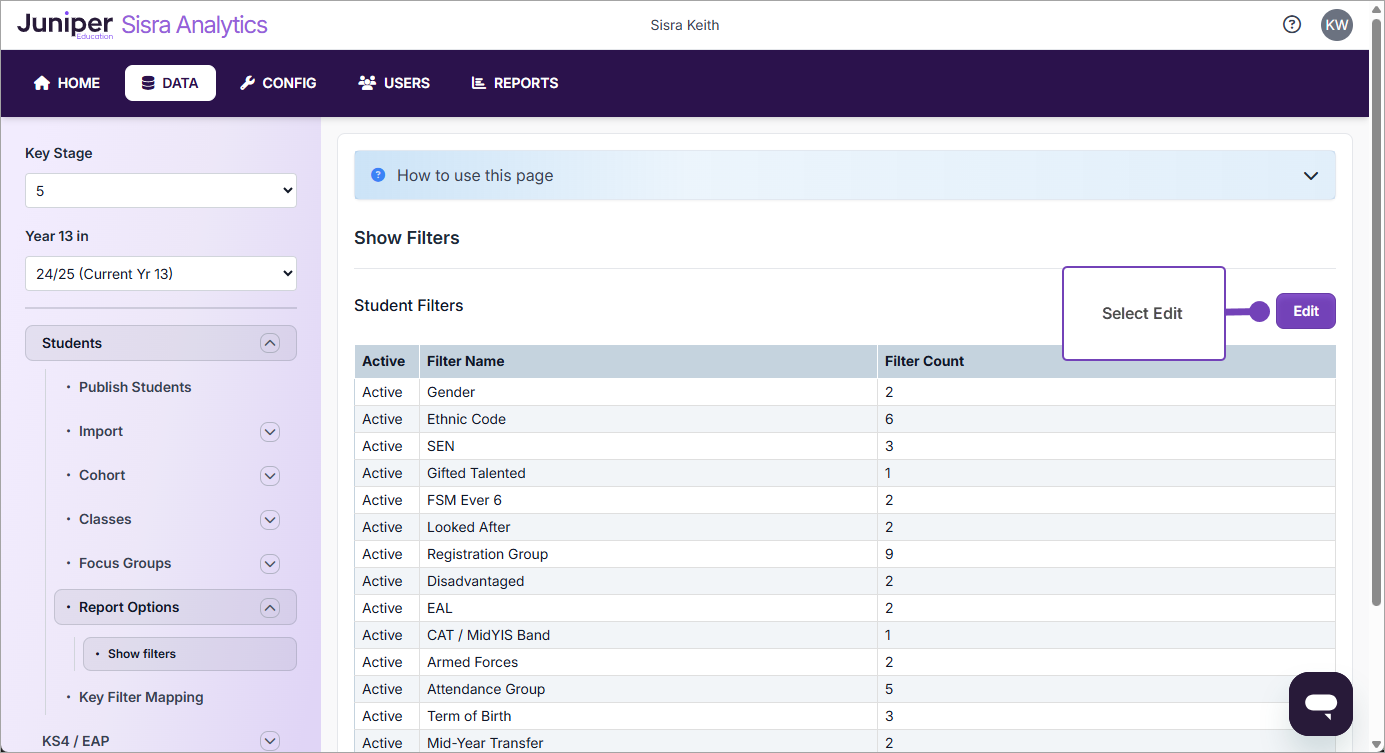Open the chat bubble widget
Screen dimensions: 1385x753
tap(1320, 703)
